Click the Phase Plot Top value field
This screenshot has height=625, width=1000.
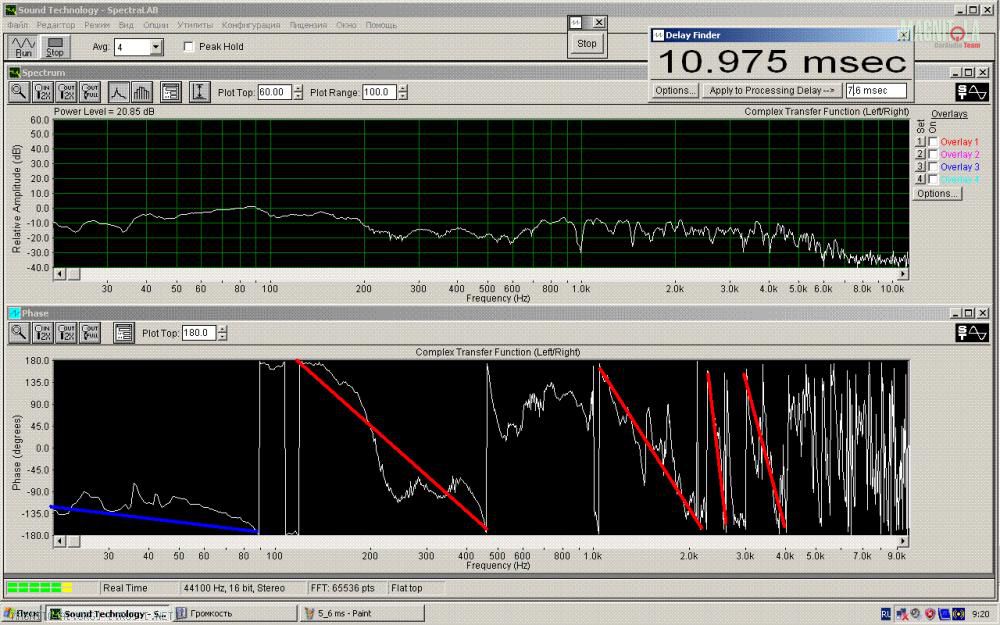199,333
